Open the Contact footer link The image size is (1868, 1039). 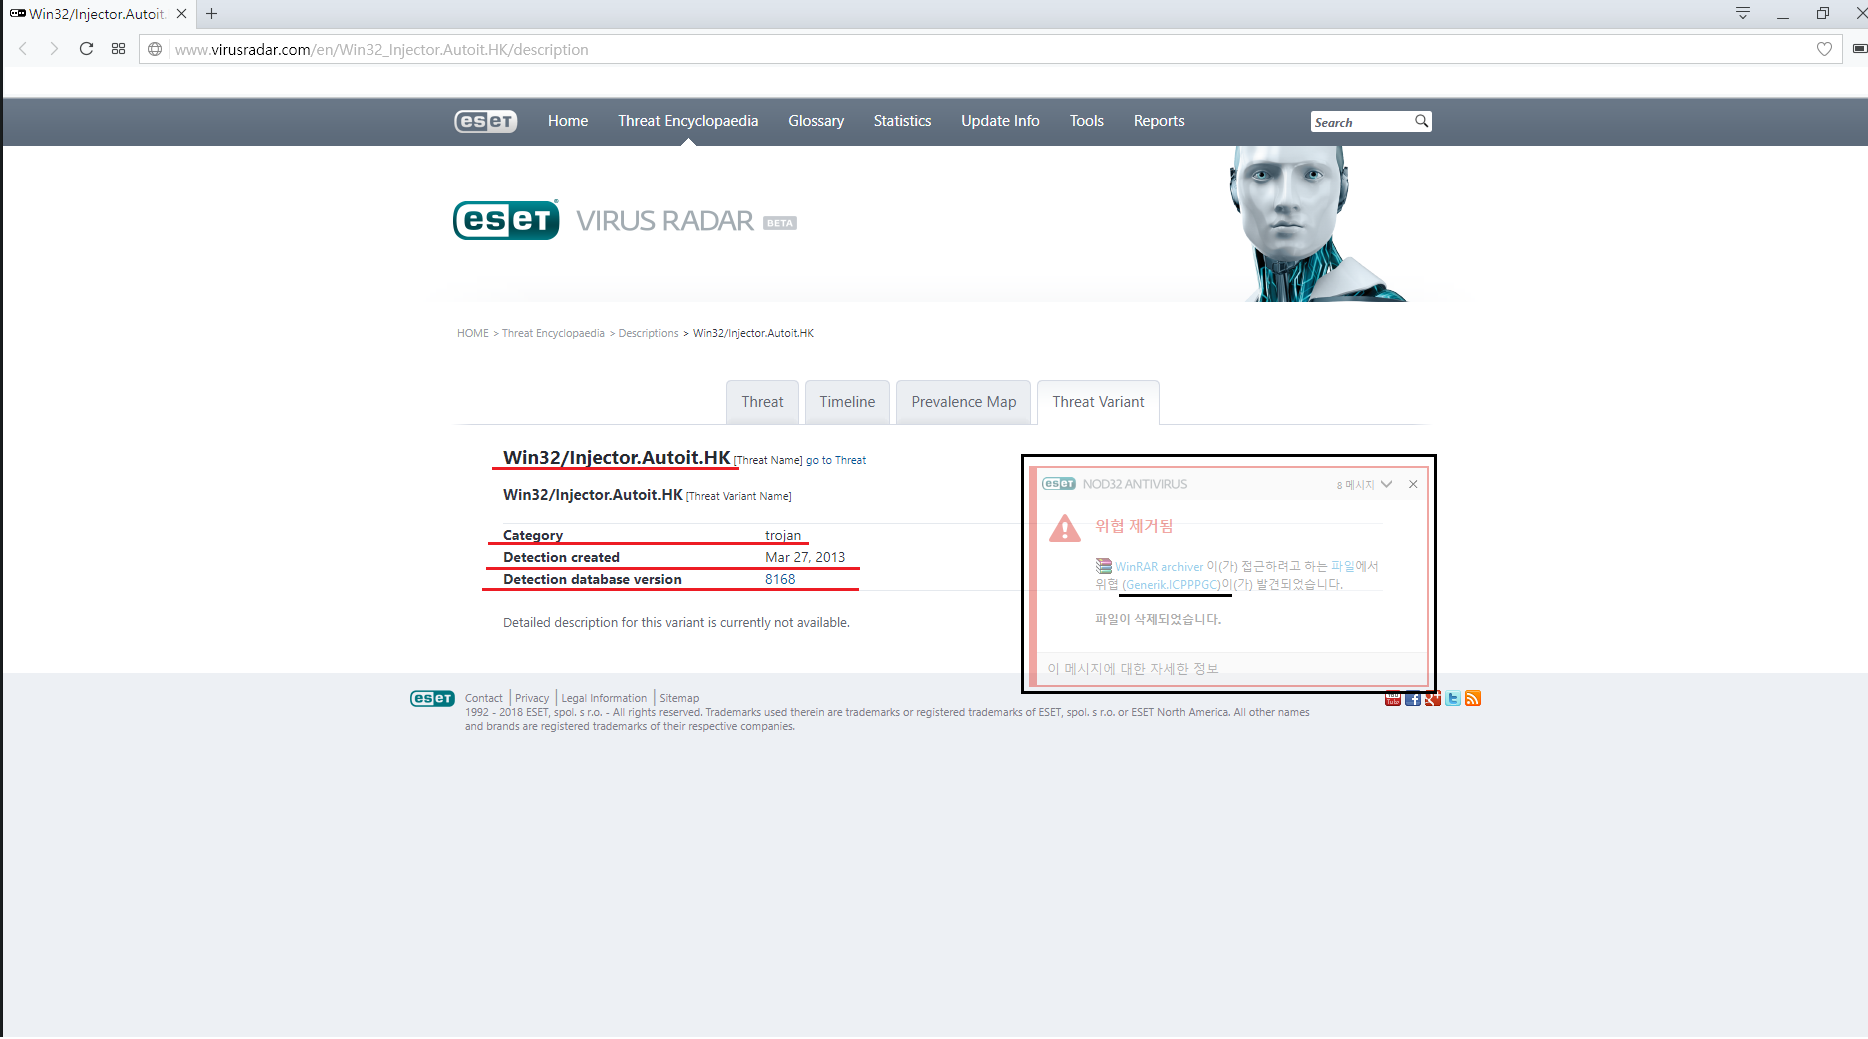484,698
